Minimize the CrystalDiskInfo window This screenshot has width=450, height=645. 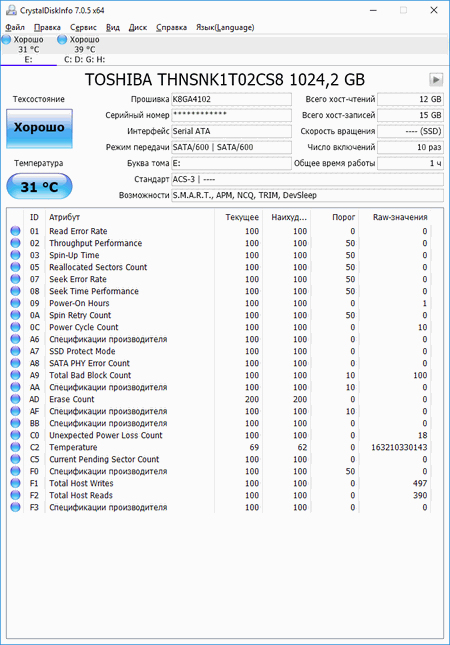click(373, 10)
